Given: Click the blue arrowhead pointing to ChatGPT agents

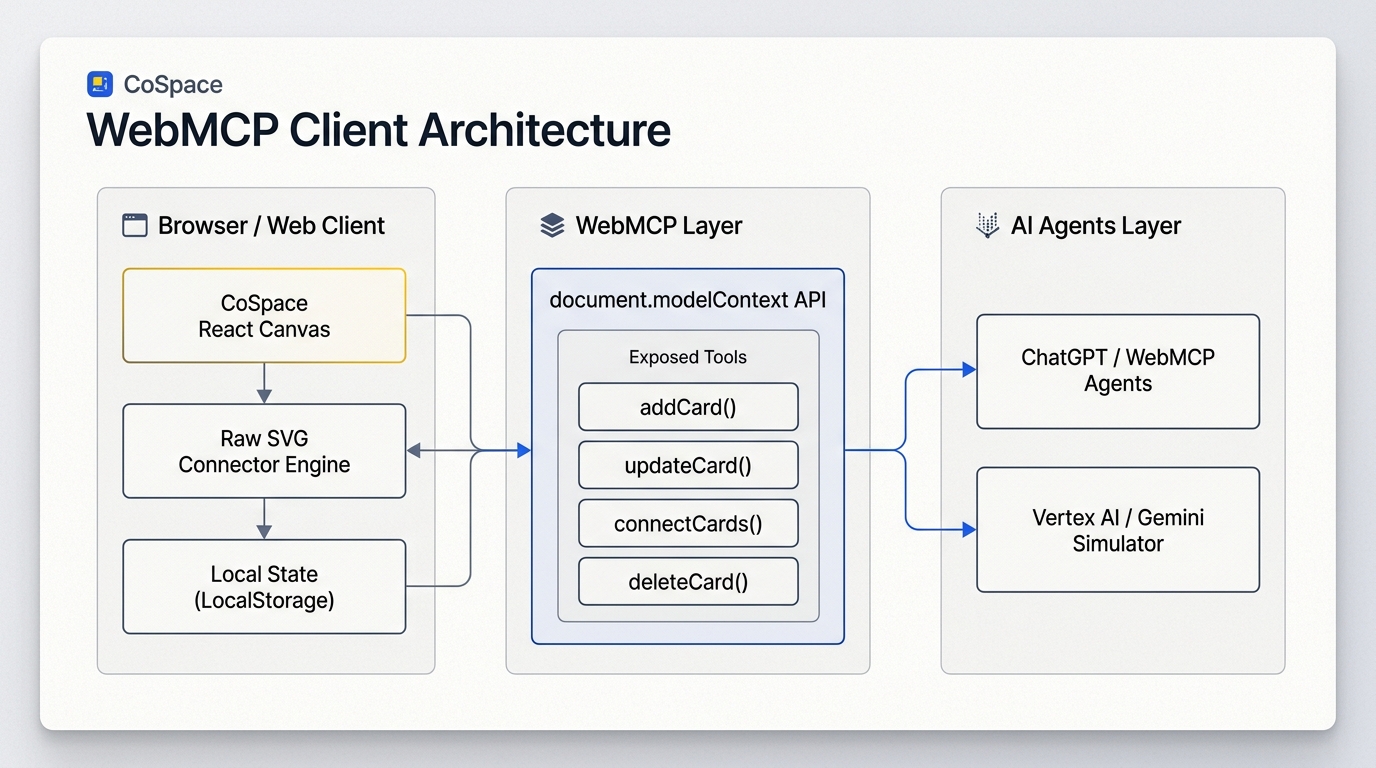Looking at the screenshot, I should [969, 370].
